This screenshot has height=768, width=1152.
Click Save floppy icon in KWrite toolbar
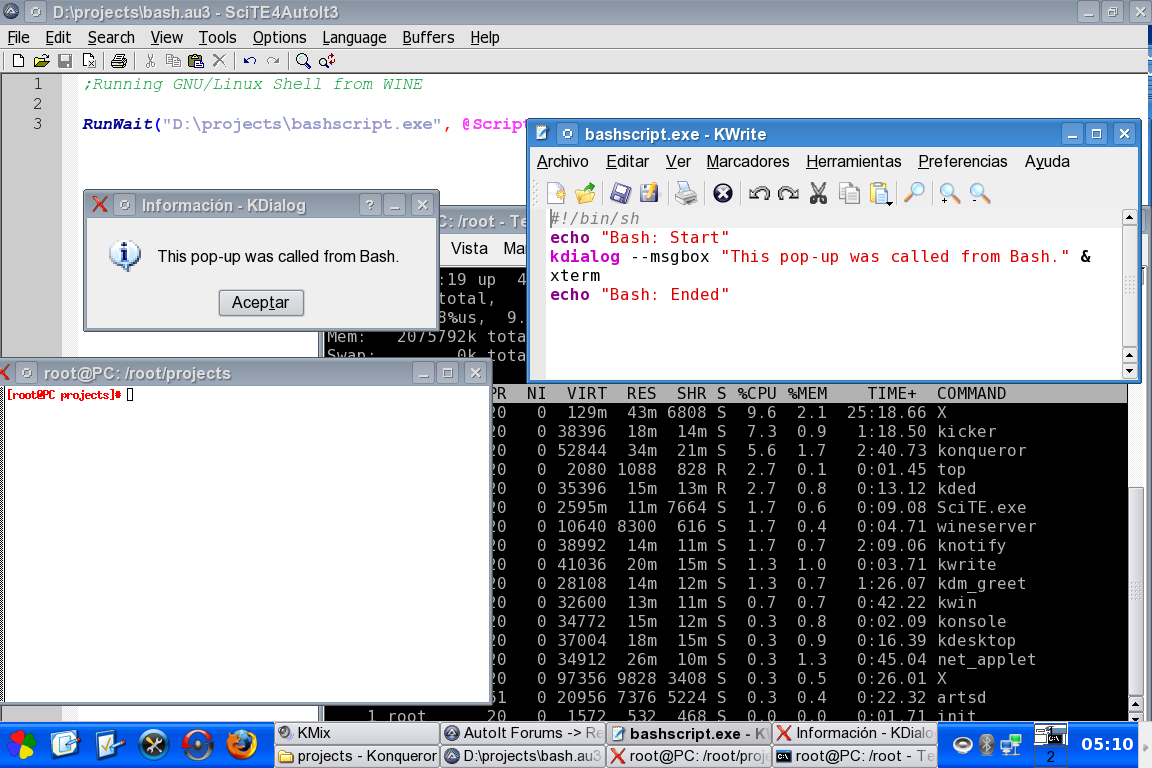click(x=620, y=193)
